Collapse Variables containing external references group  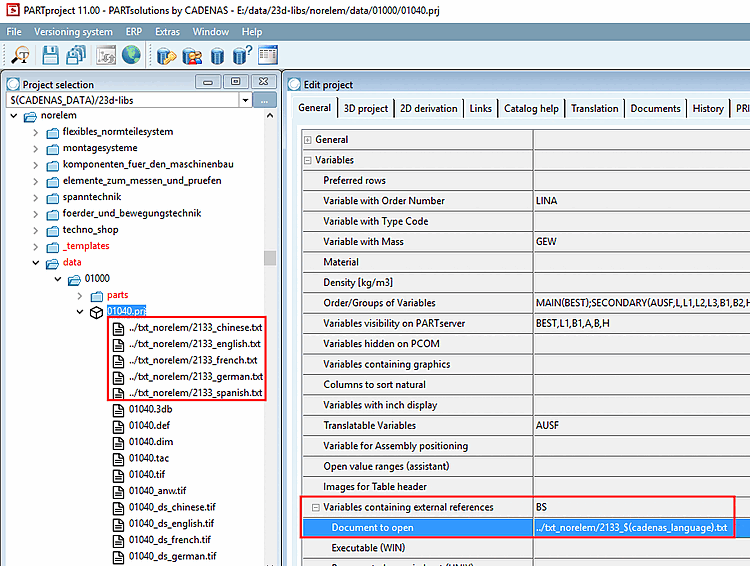pos(315,507)
